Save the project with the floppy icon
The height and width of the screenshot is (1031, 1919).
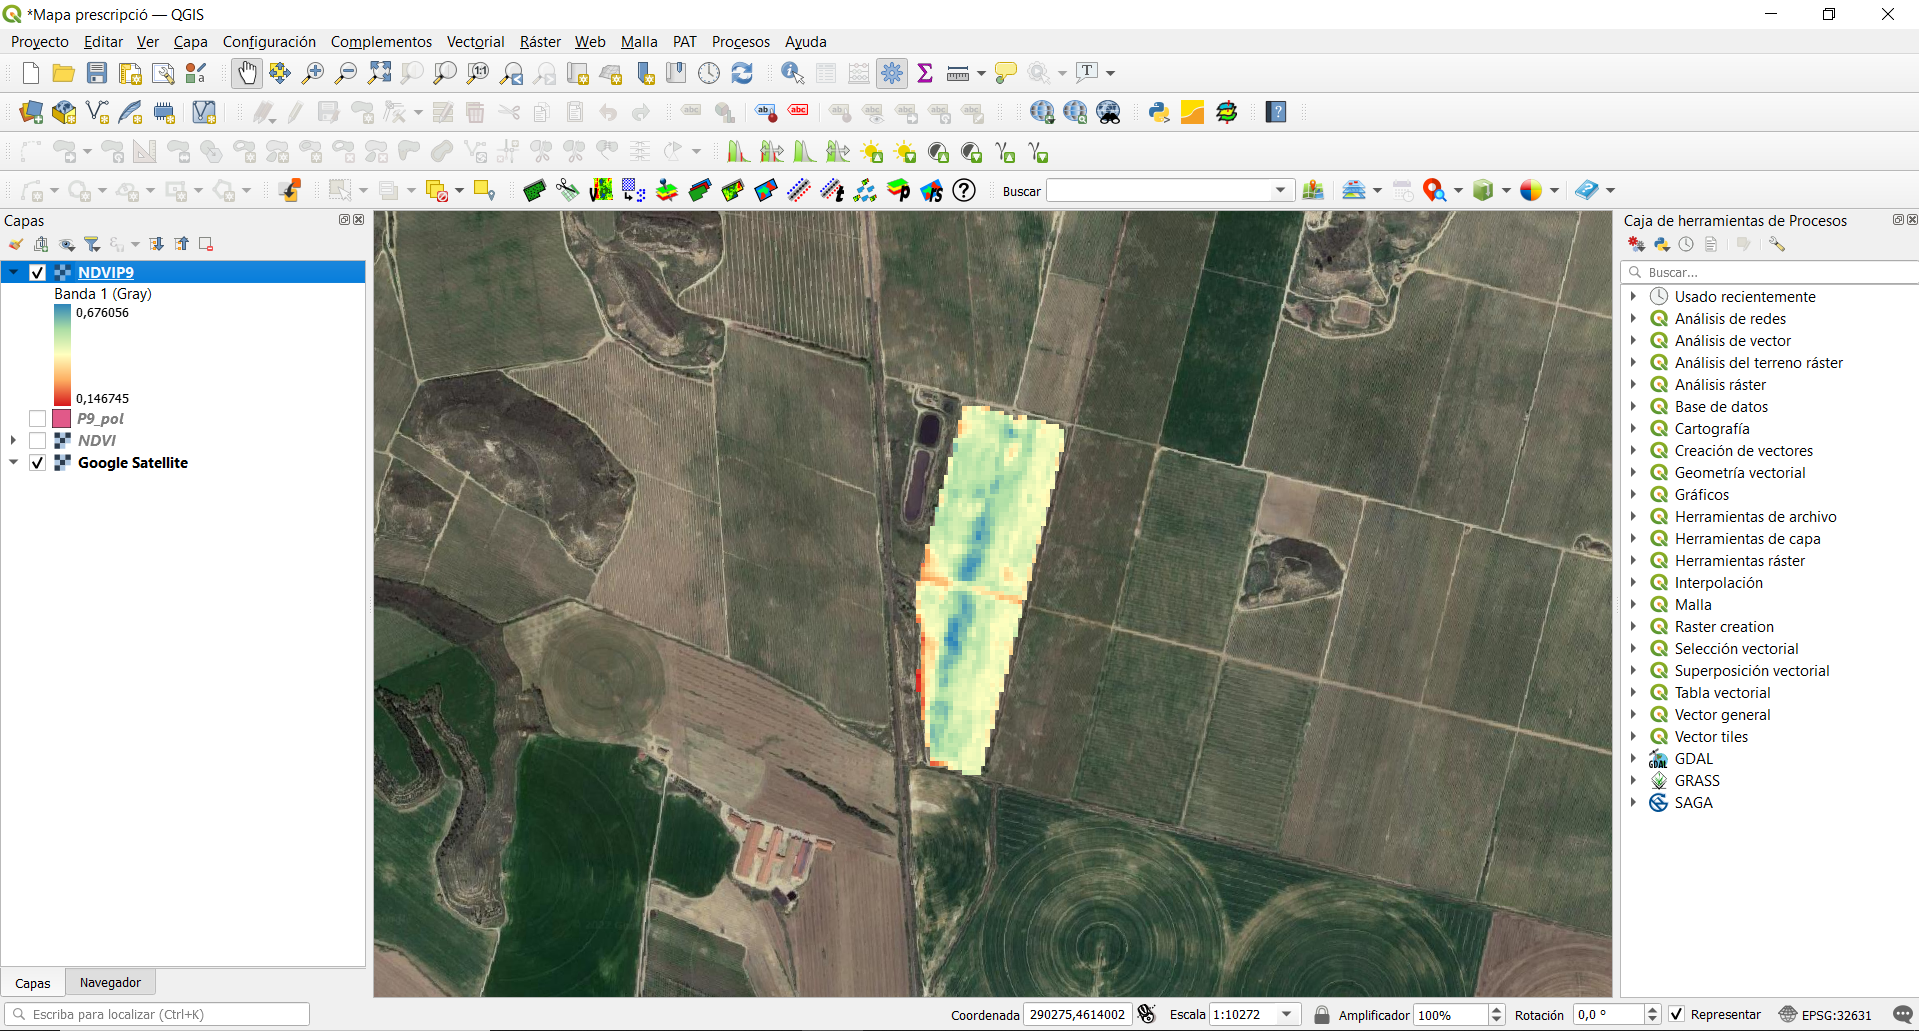click(x=97, y=73)
